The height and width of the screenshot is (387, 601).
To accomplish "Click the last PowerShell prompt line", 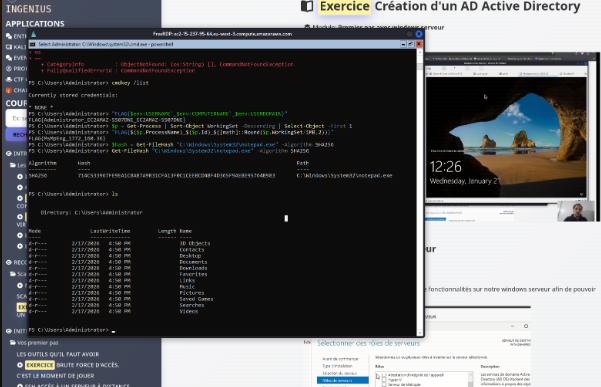I will click(x=72, y=330).
